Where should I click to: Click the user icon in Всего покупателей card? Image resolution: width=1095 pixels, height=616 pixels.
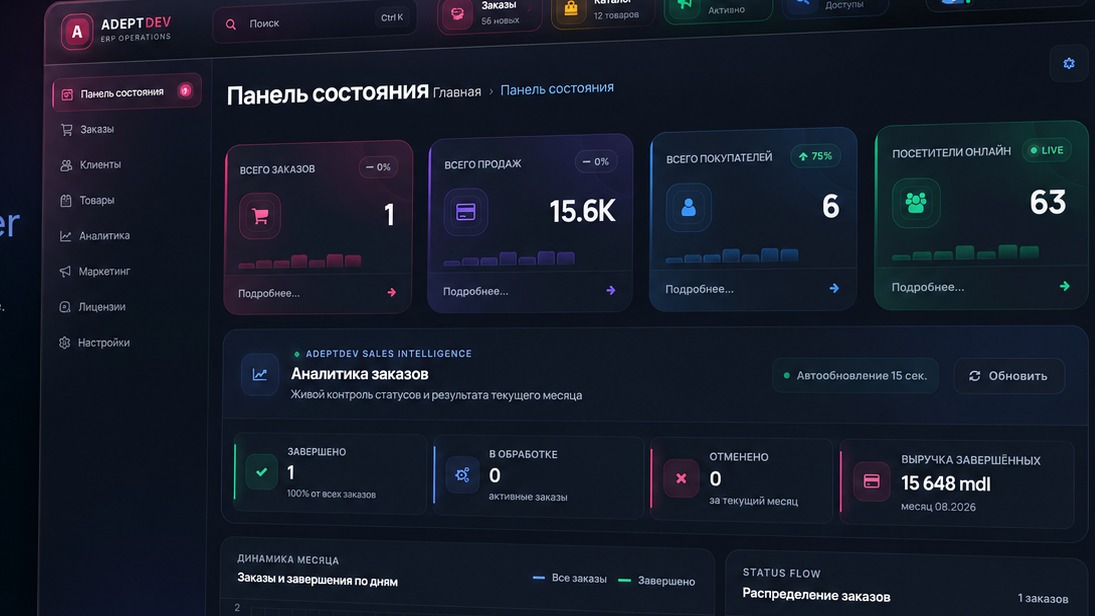coord(689,207)
